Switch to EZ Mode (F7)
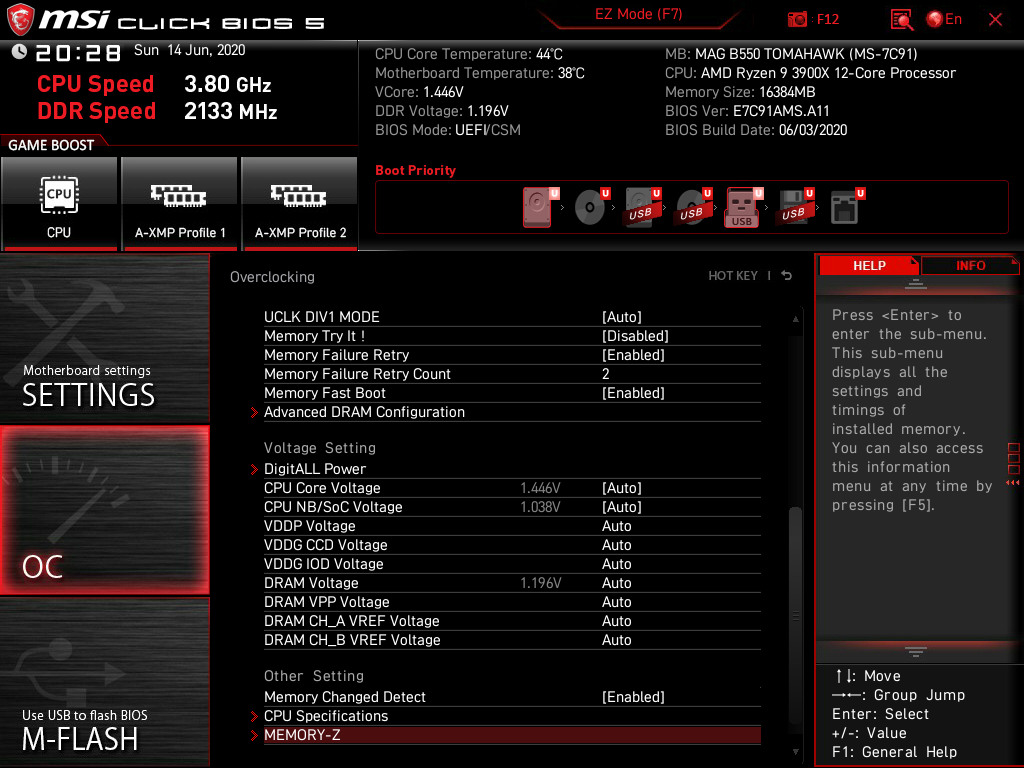Screen dimensions: 1024x768 point(638,14)
